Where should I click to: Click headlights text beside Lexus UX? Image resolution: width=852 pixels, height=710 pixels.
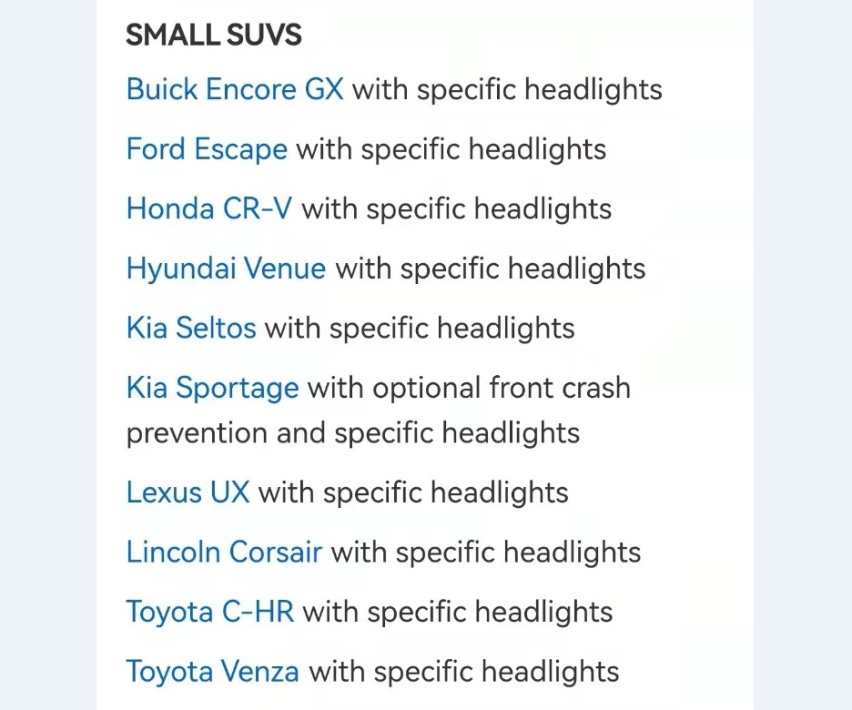click(x=499, y=492)
